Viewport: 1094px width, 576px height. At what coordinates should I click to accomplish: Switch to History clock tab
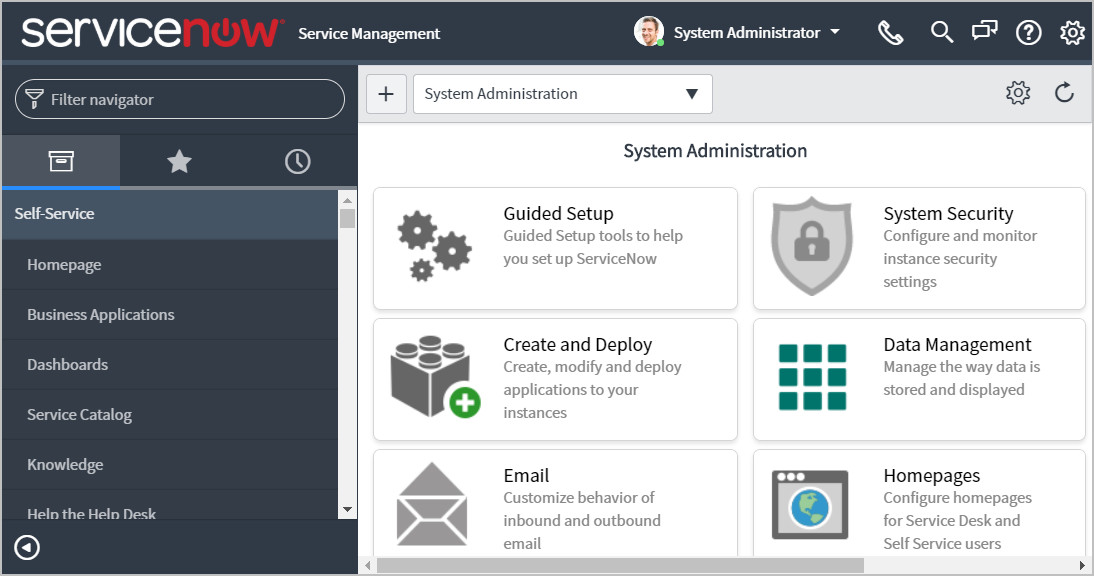[x=297, y=162]
